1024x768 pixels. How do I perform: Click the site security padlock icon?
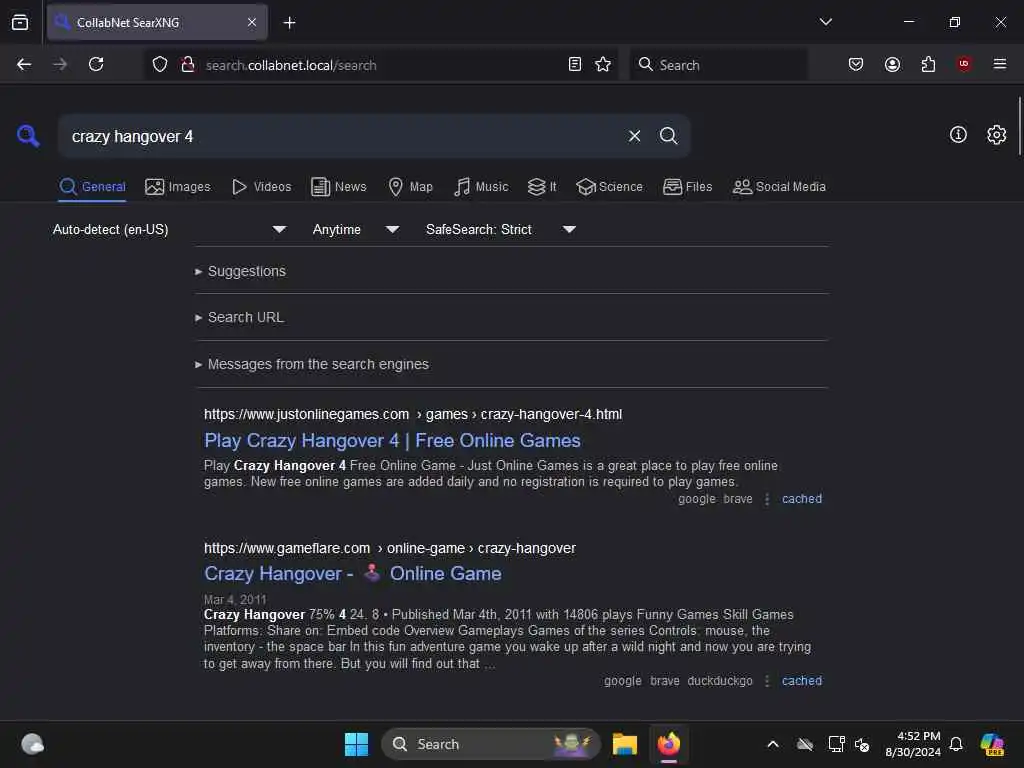click(188, 64)
